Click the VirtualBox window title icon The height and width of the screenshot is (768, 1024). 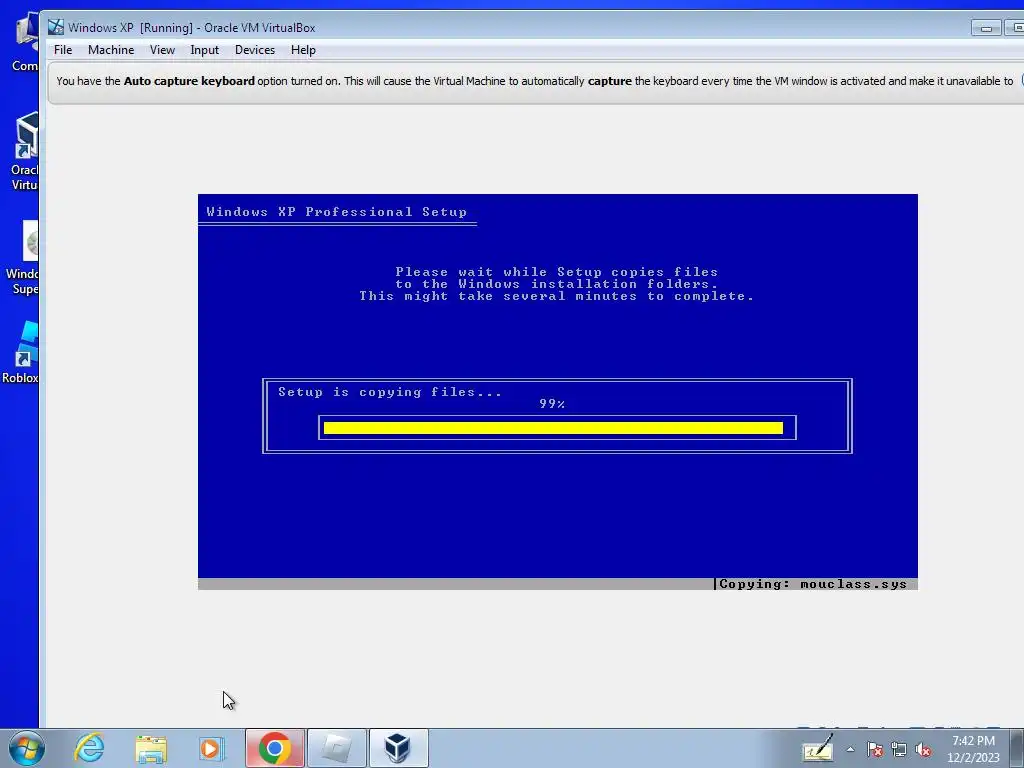(56, 27)
